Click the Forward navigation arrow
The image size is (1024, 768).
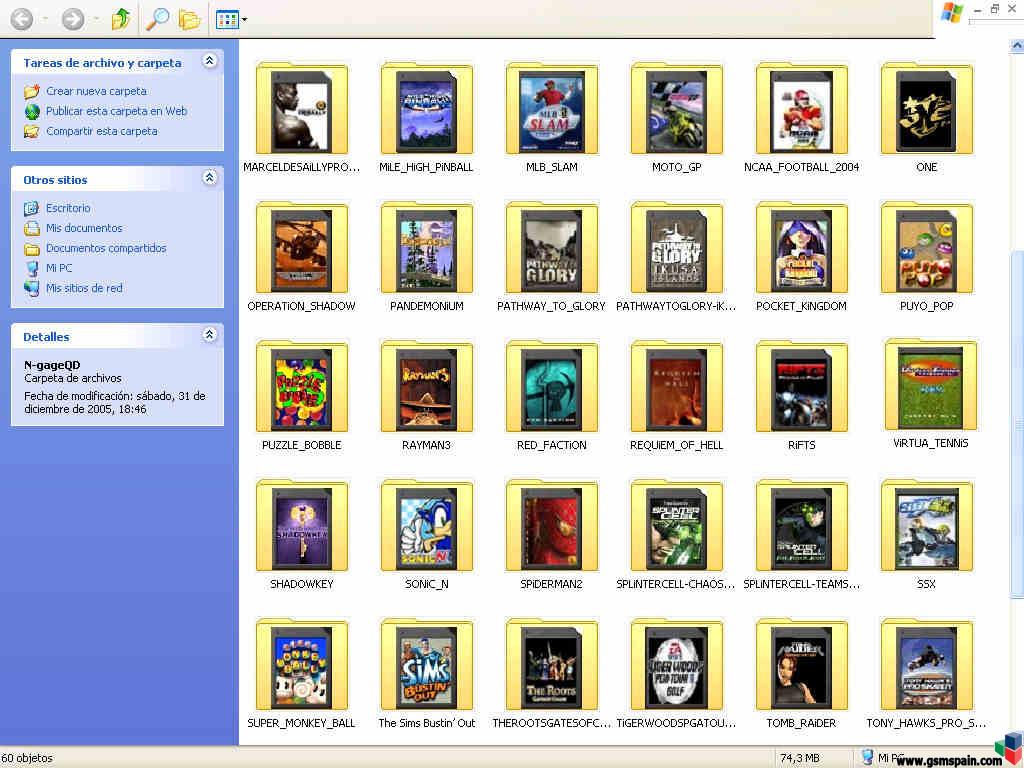point(72,19)
